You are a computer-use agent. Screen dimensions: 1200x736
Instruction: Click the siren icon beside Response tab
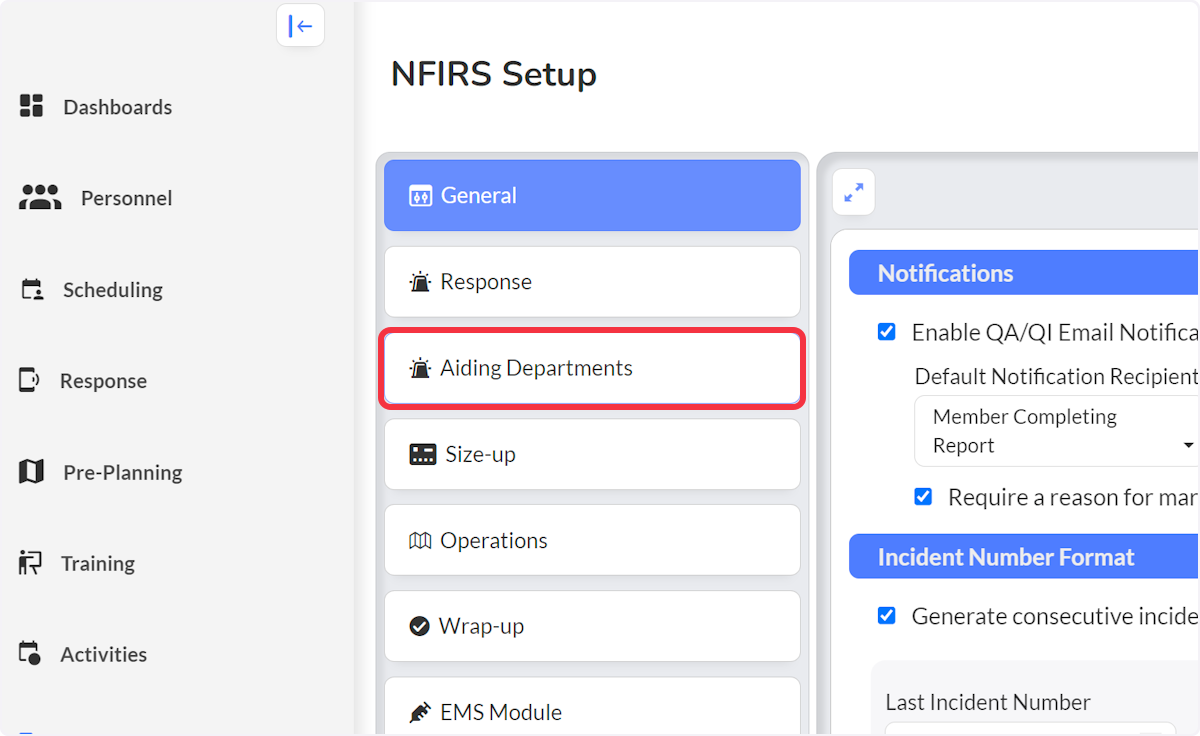point(420,281)
